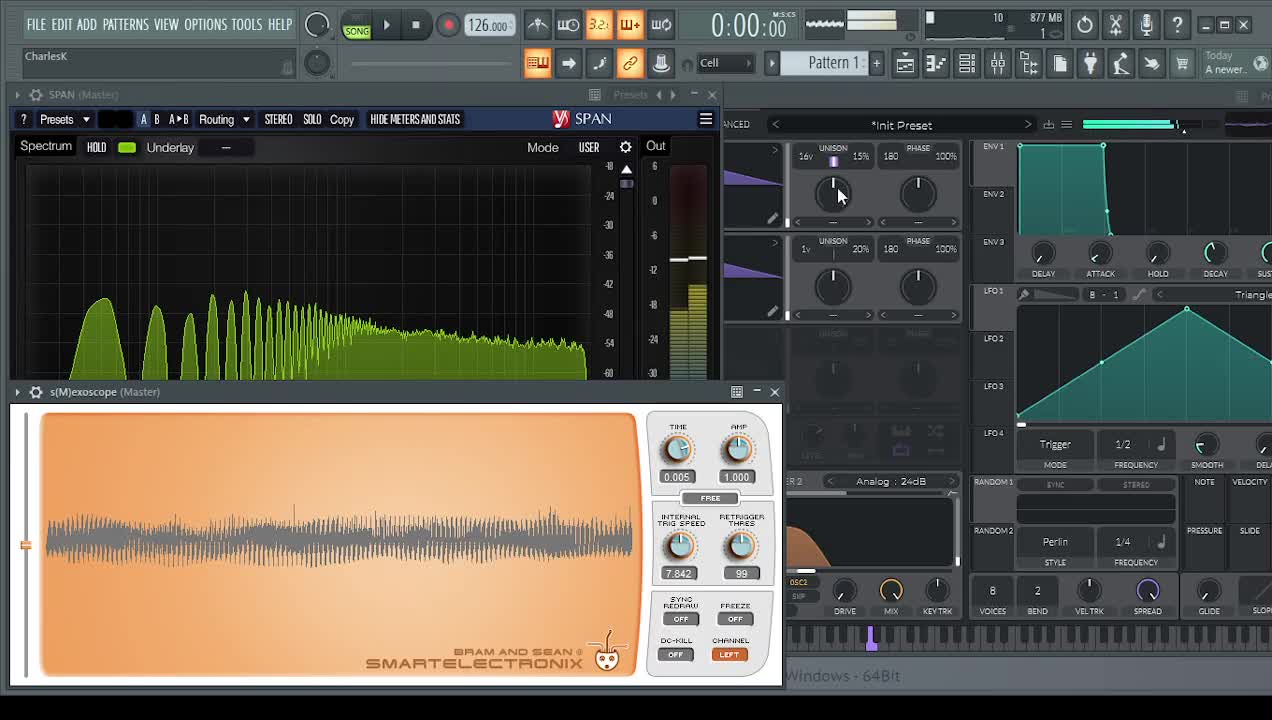The height and width of the screenshot is (720, 1272).
Task: Toggle DC-KILL switch in s(M)exoscope
Action: [x=675, y=655]
